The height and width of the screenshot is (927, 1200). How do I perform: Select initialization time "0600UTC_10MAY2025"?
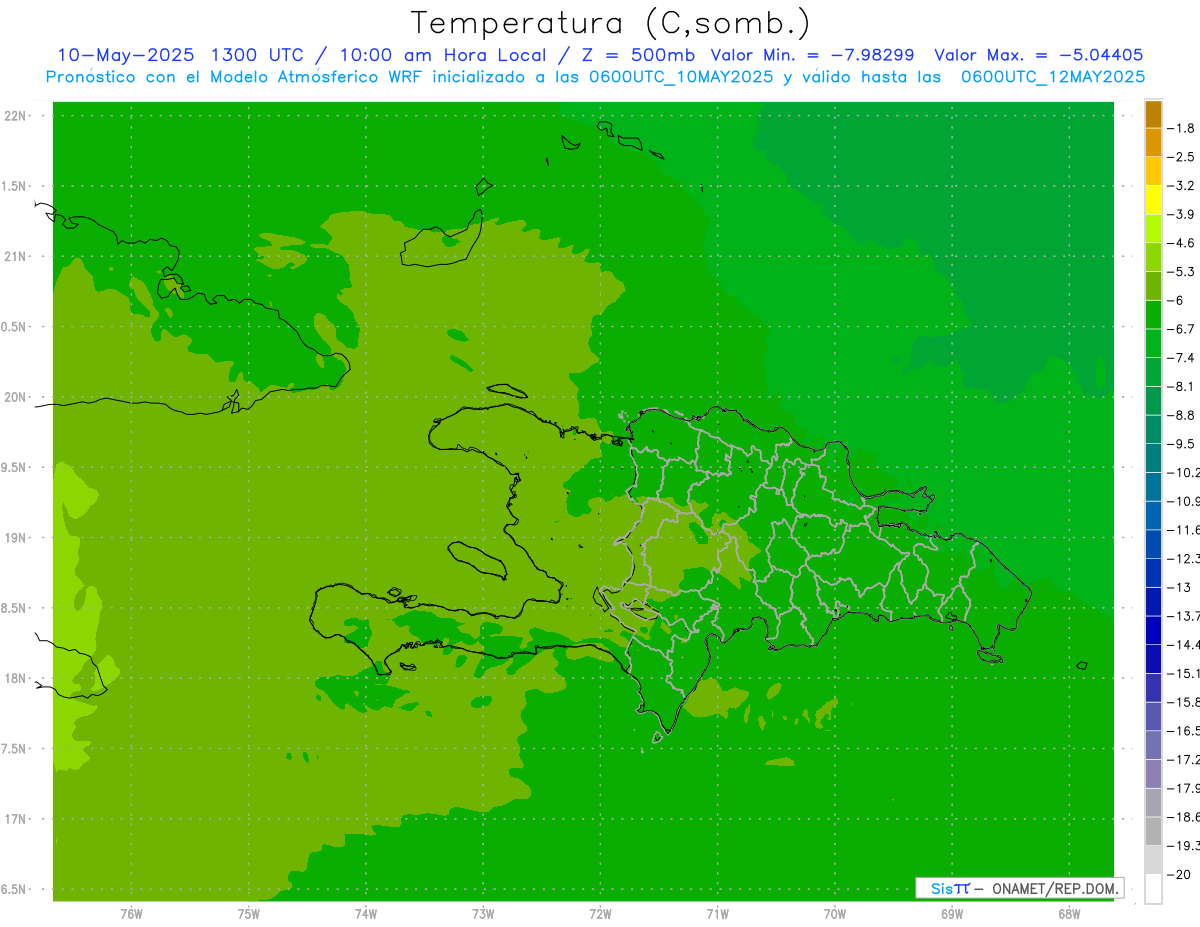click(676, 77)
